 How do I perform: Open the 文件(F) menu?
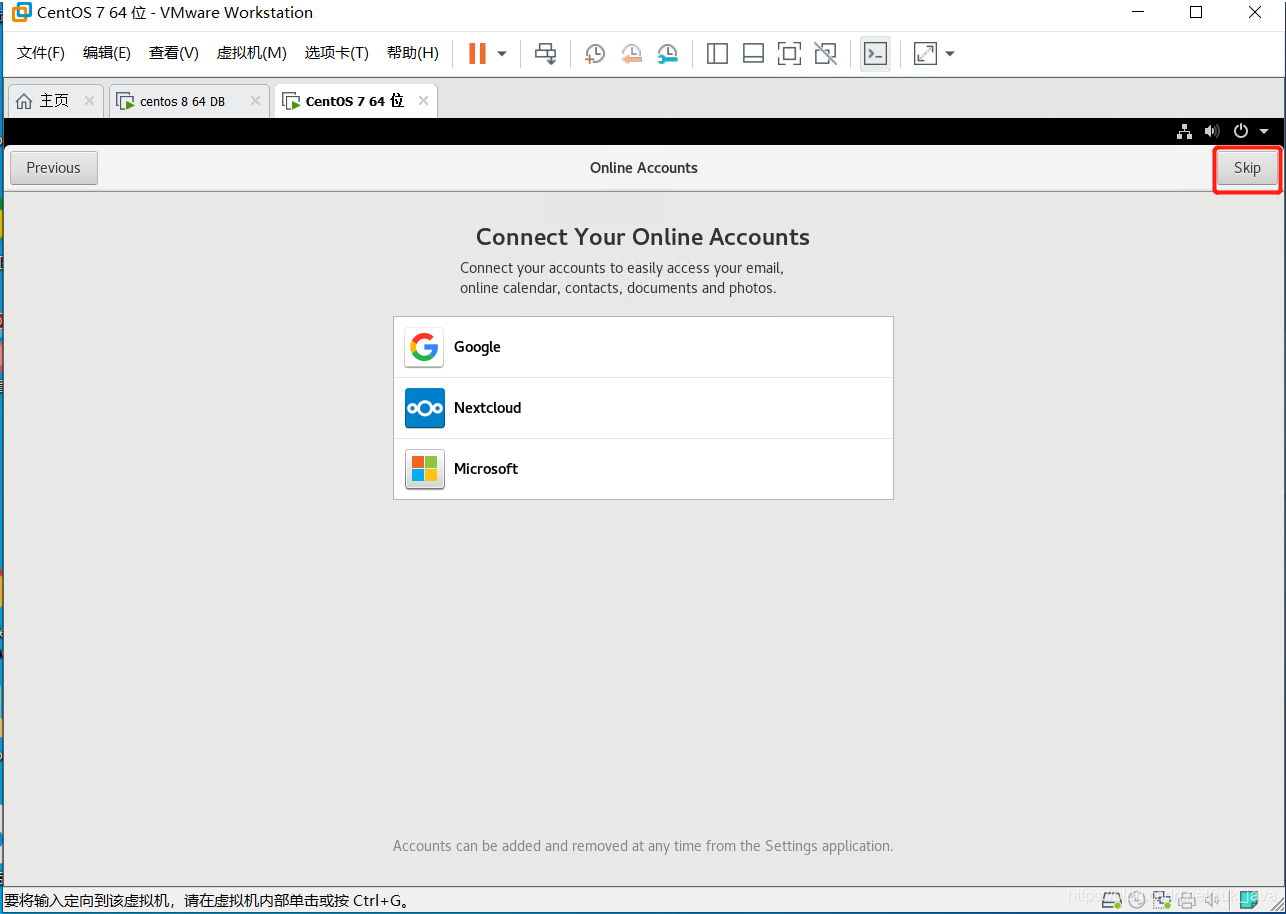click(x=41, y=53)
